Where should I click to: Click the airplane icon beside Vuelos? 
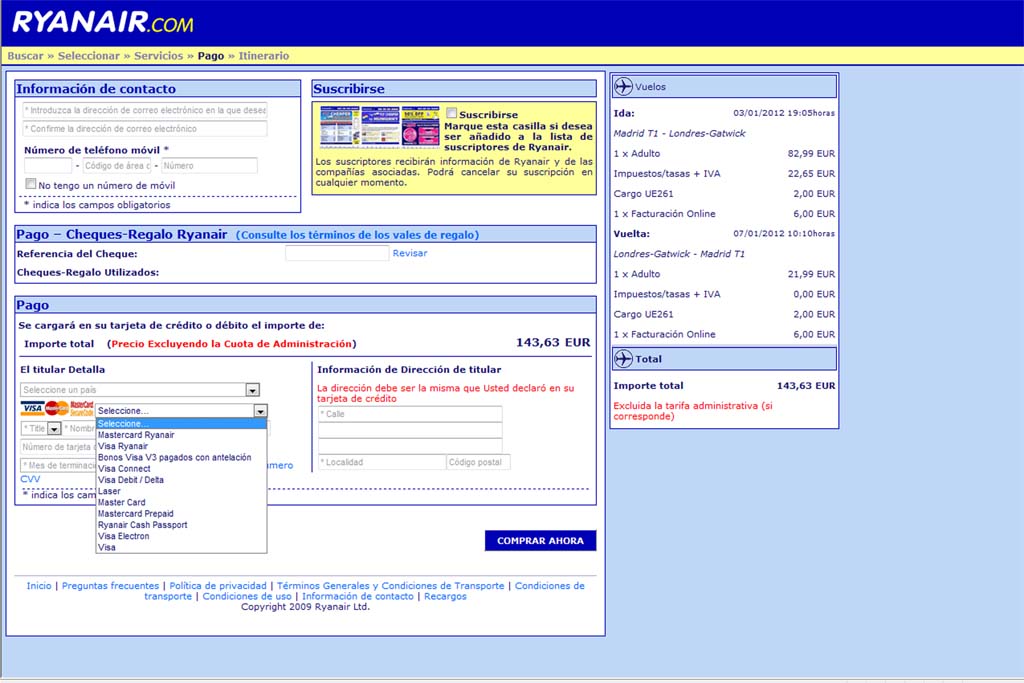pyautogui.click(x=624, y=86)
